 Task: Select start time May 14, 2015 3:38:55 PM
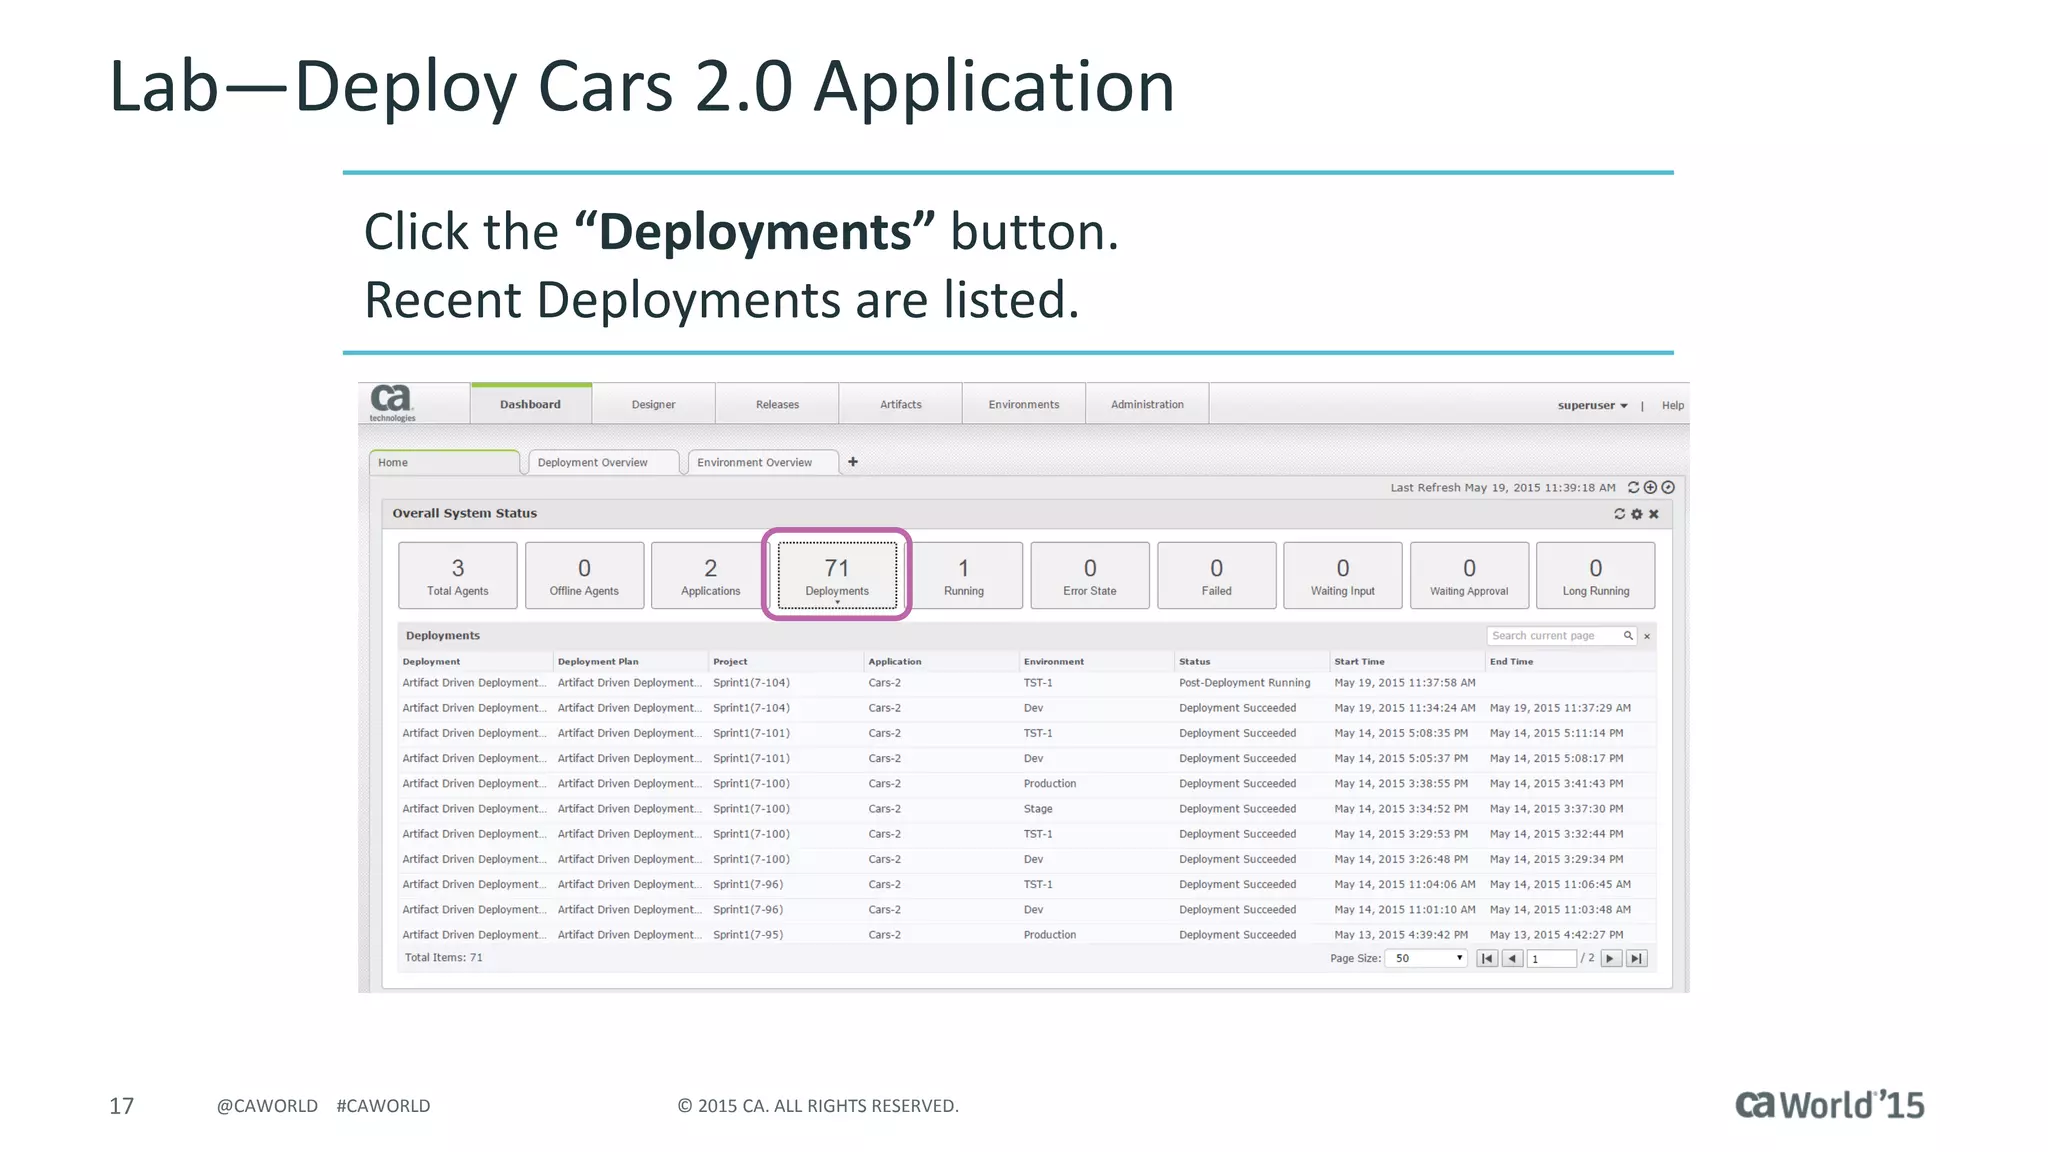click(1401, 784)
